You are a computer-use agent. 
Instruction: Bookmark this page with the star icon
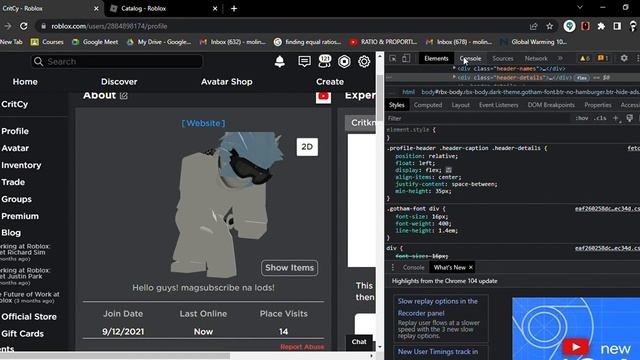click(x=549, y=26)
